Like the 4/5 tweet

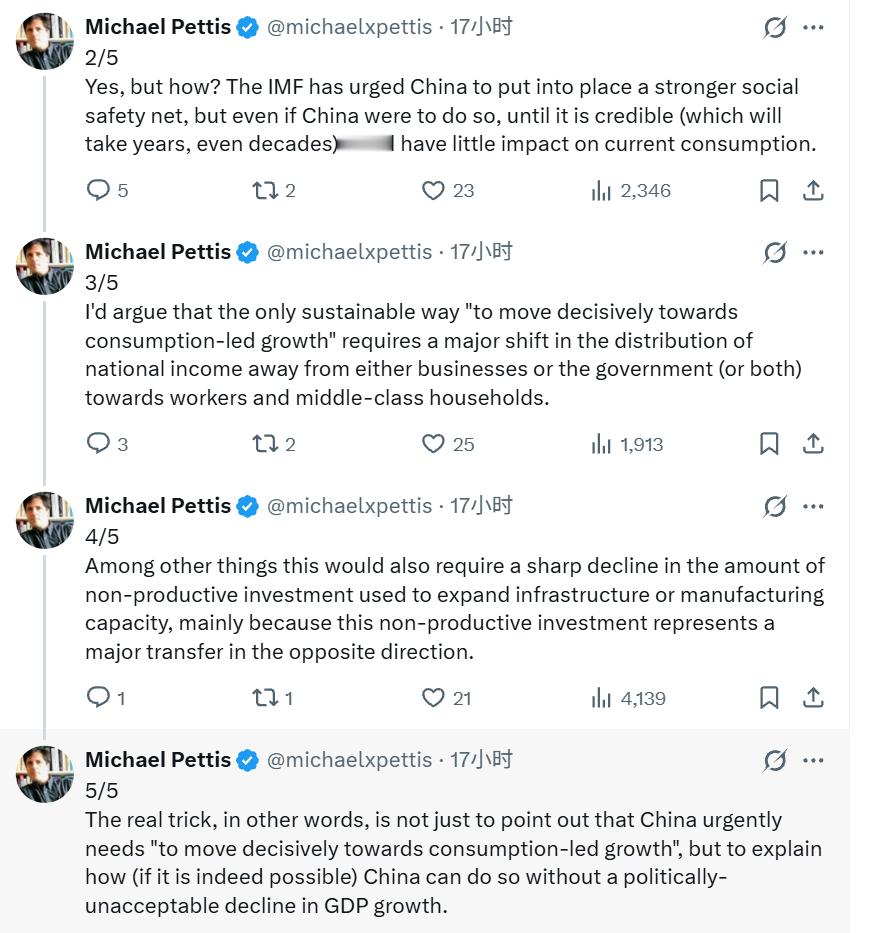433,698
